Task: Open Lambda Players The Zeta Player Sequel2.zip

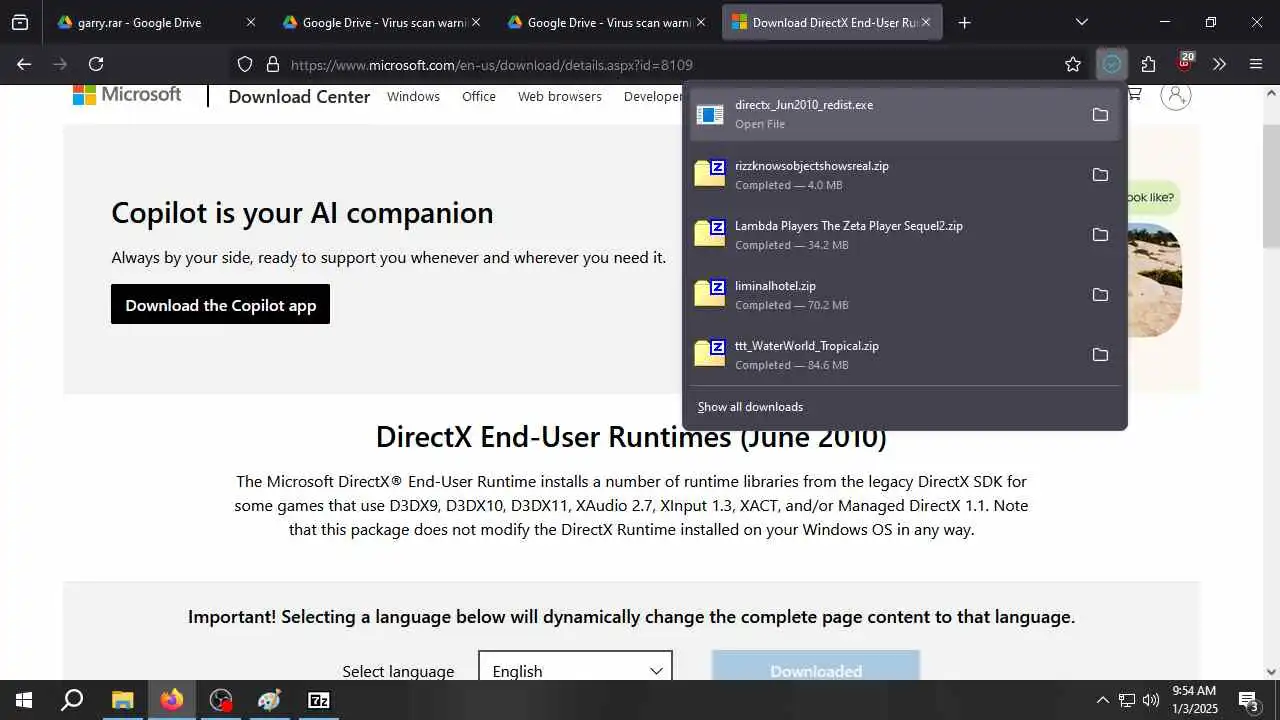Action: 885,235
